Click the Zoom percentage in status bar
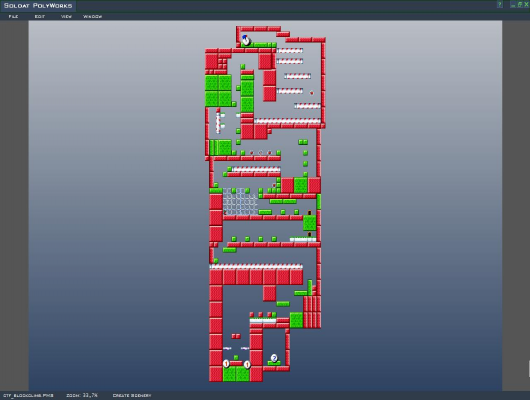The width and height of the screenshot is (530, 400). pos(82,395)
